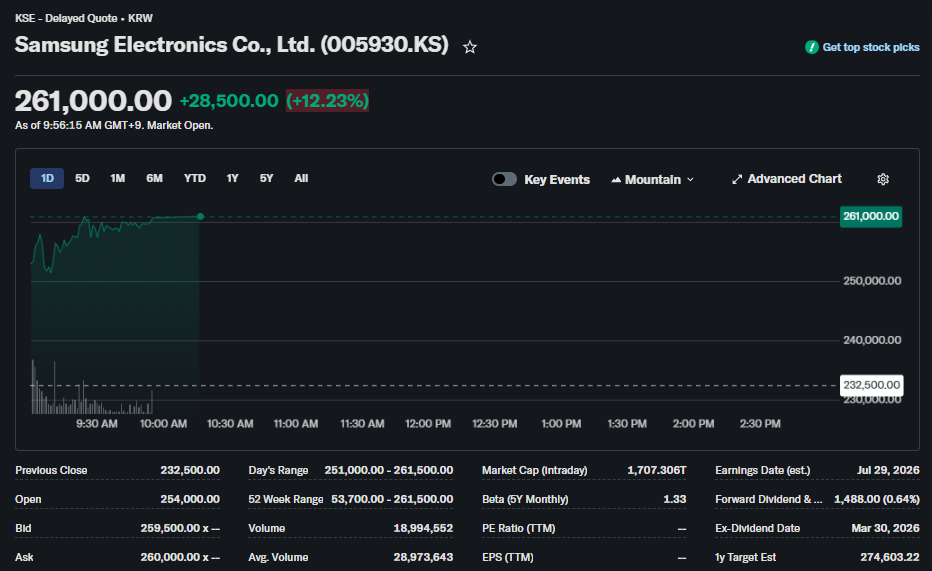Click the 52 Week Range value
The width and height of the screenshot is (932, 571).
[x=392, y=499]
